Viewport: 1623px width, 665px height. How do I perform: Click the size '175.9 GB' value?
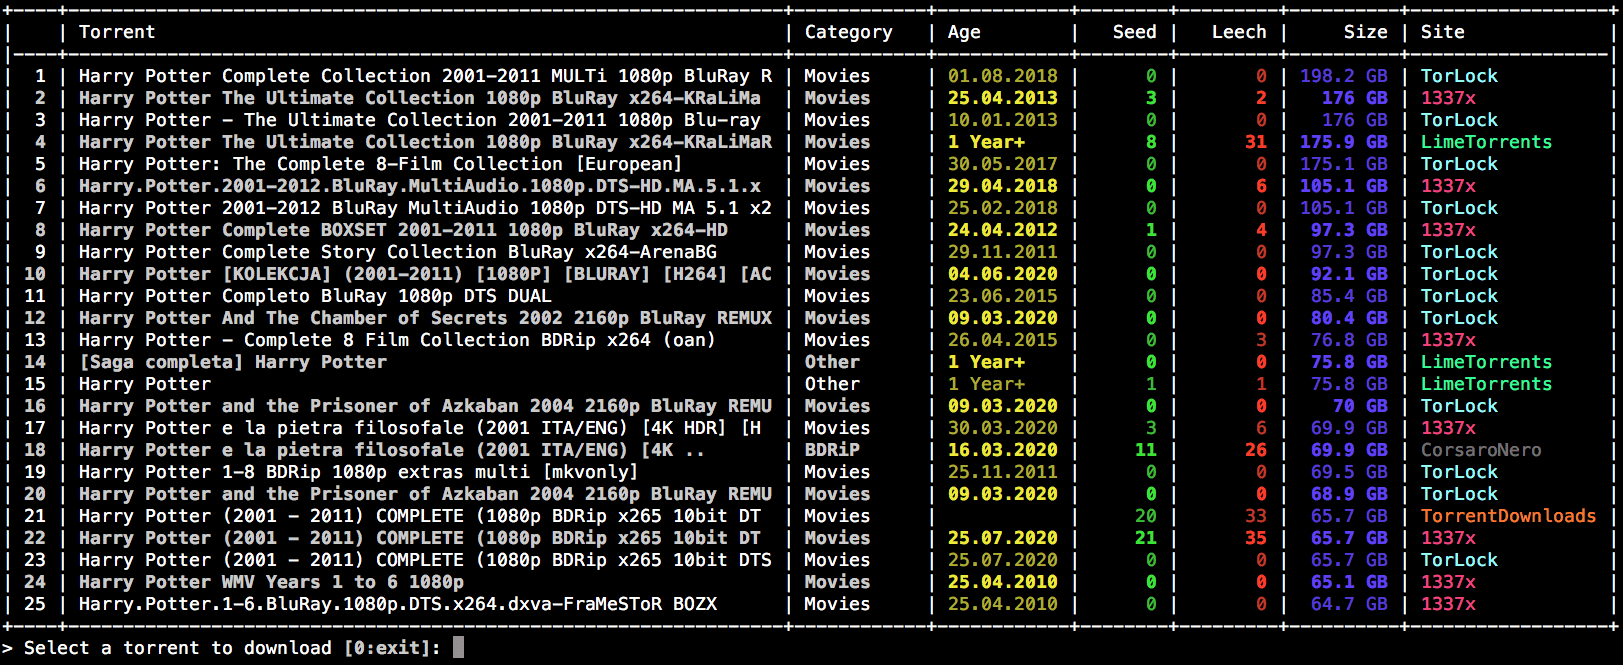[x=1343, y=142]
